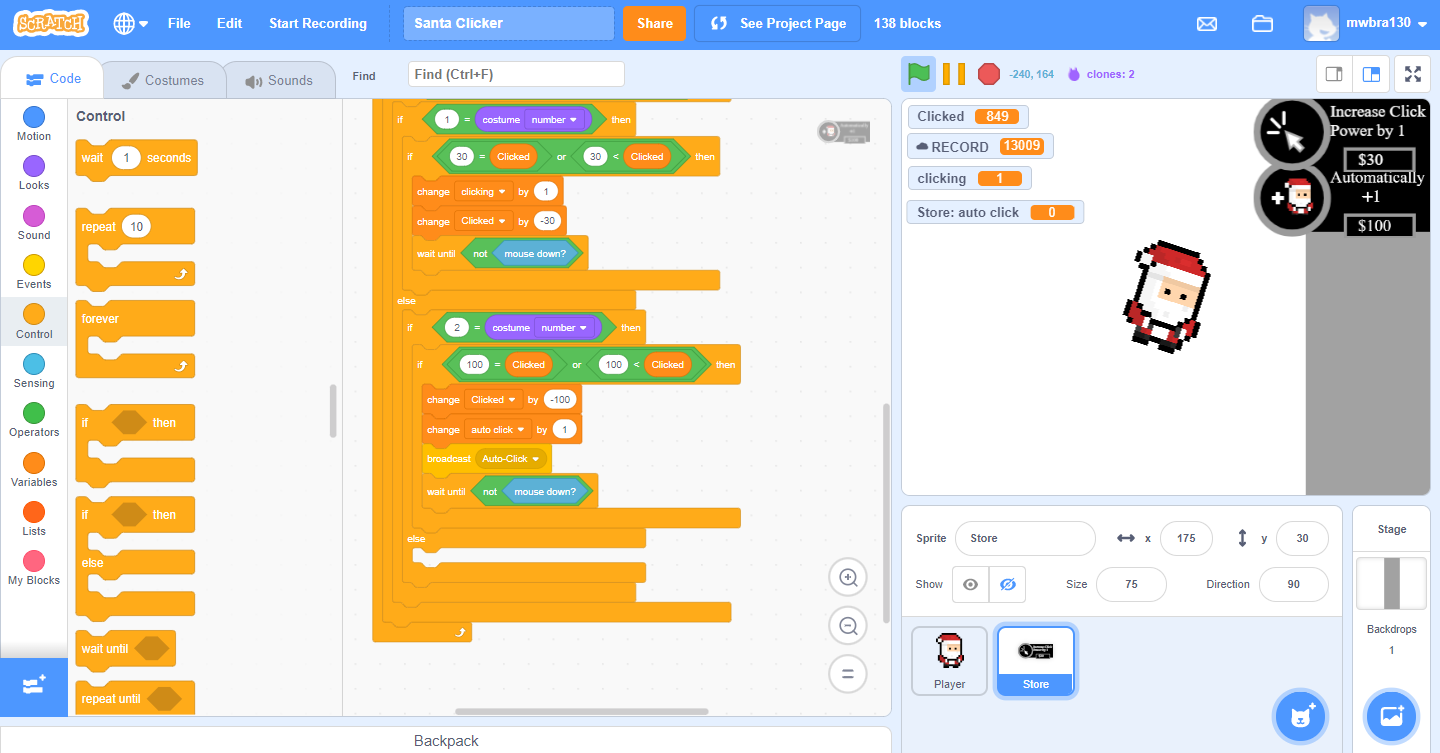Open costume number dropdown in first if block
This screenshot has height=753, width=1440.
tap(556, 120)
